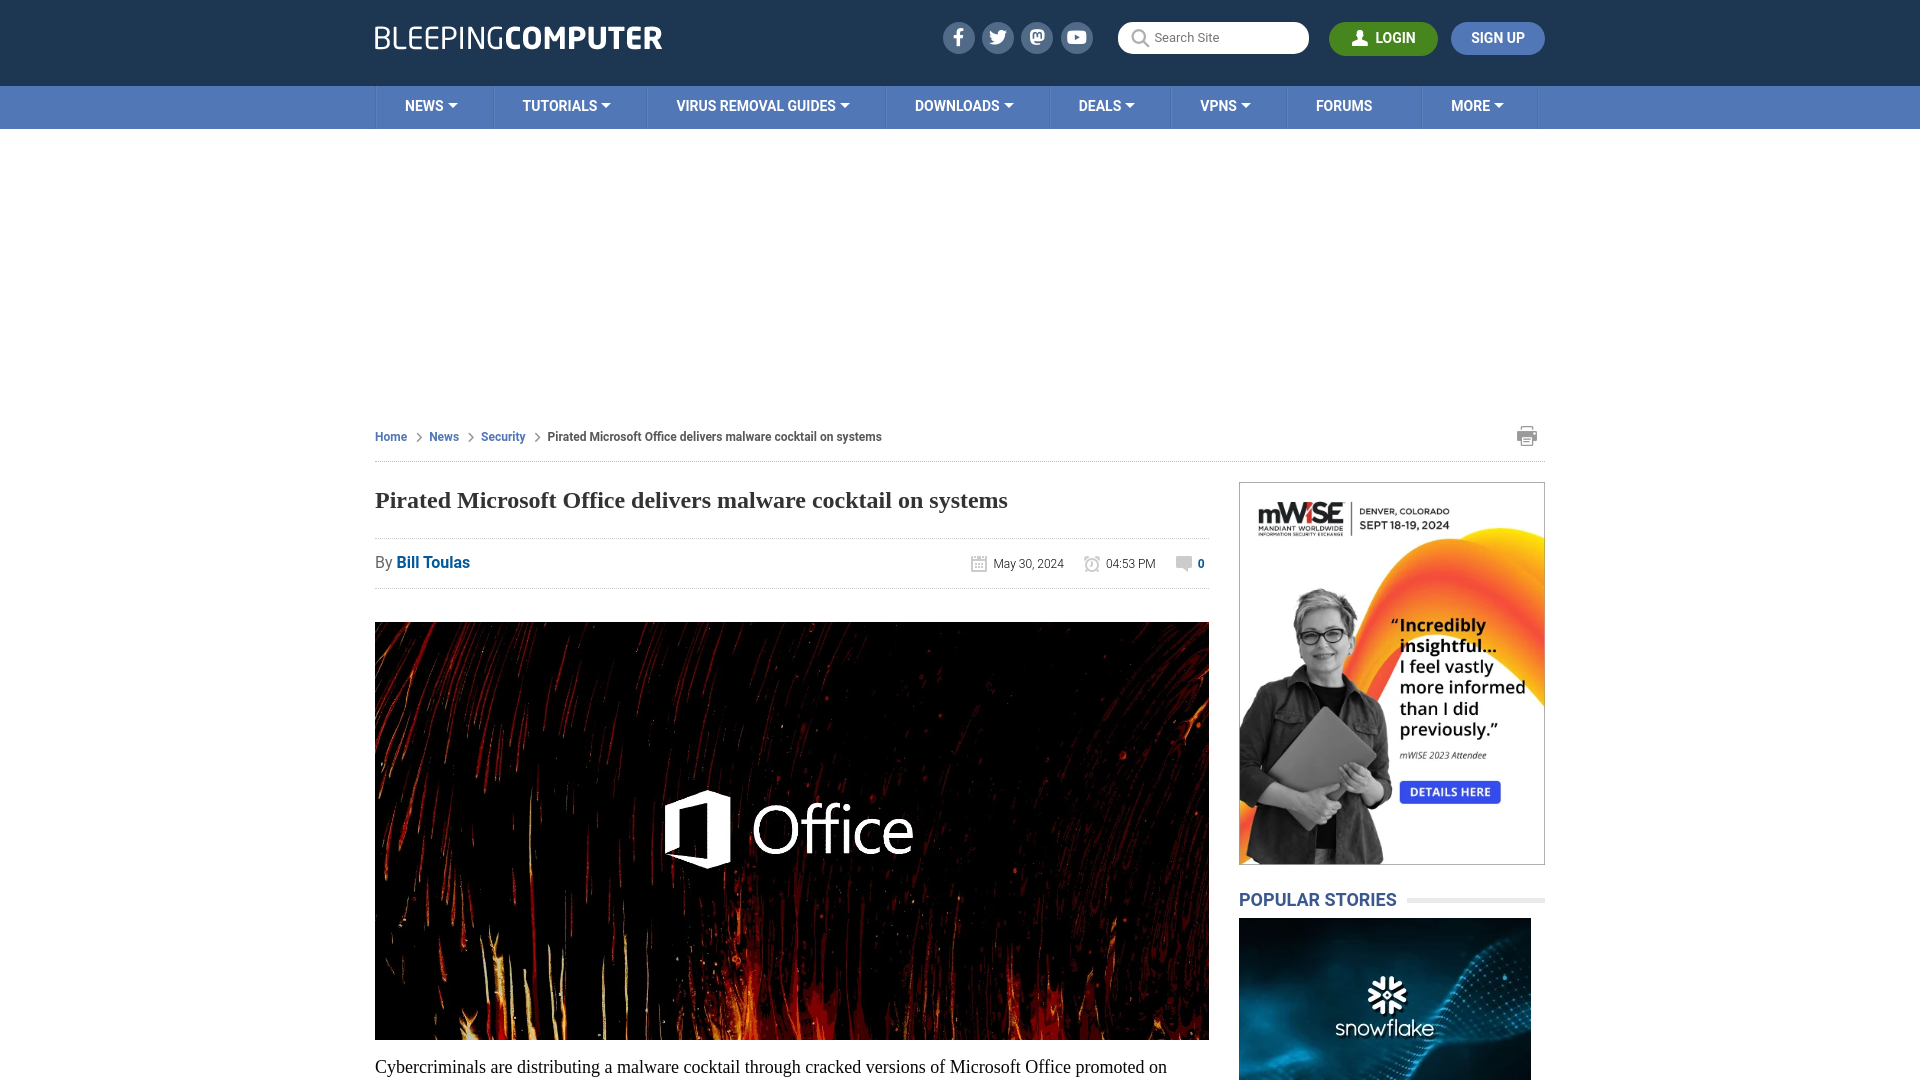Open the MORE menu item
Viewport: 1920px width, 1080px height.
[x=1477, y=105]
